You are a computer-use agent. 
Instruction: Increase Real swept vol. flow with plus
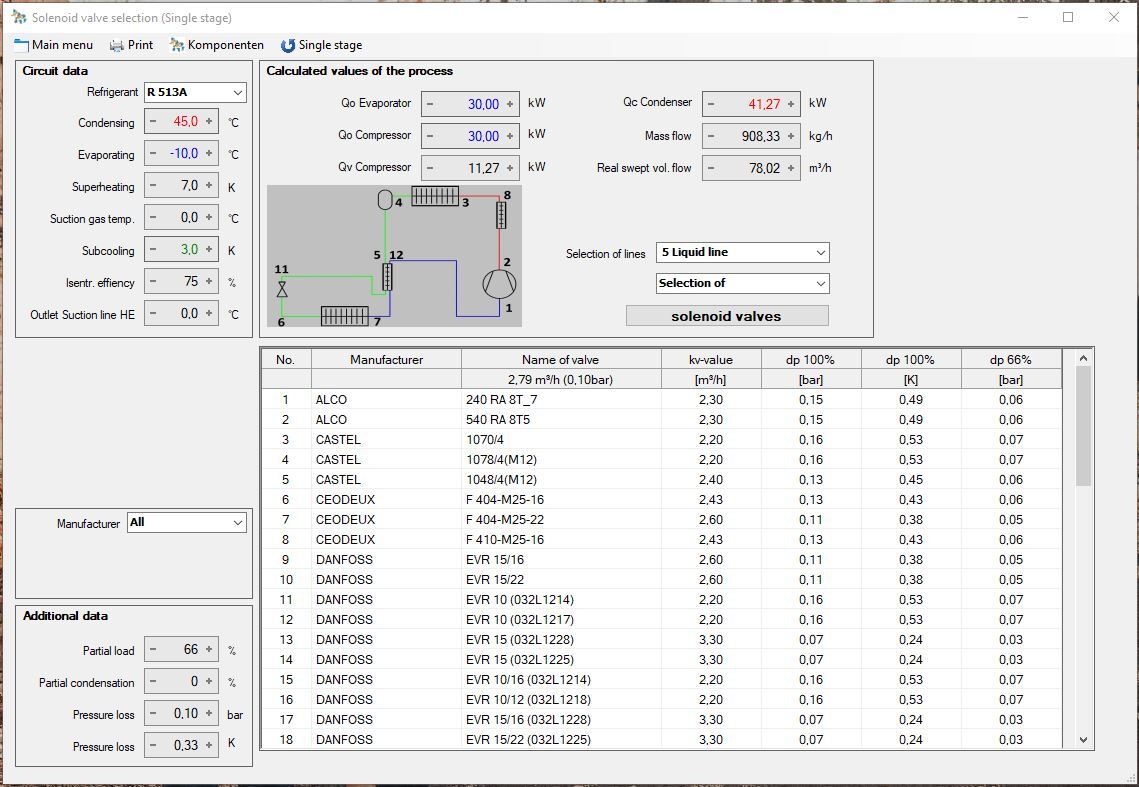[x=791, y=168]
